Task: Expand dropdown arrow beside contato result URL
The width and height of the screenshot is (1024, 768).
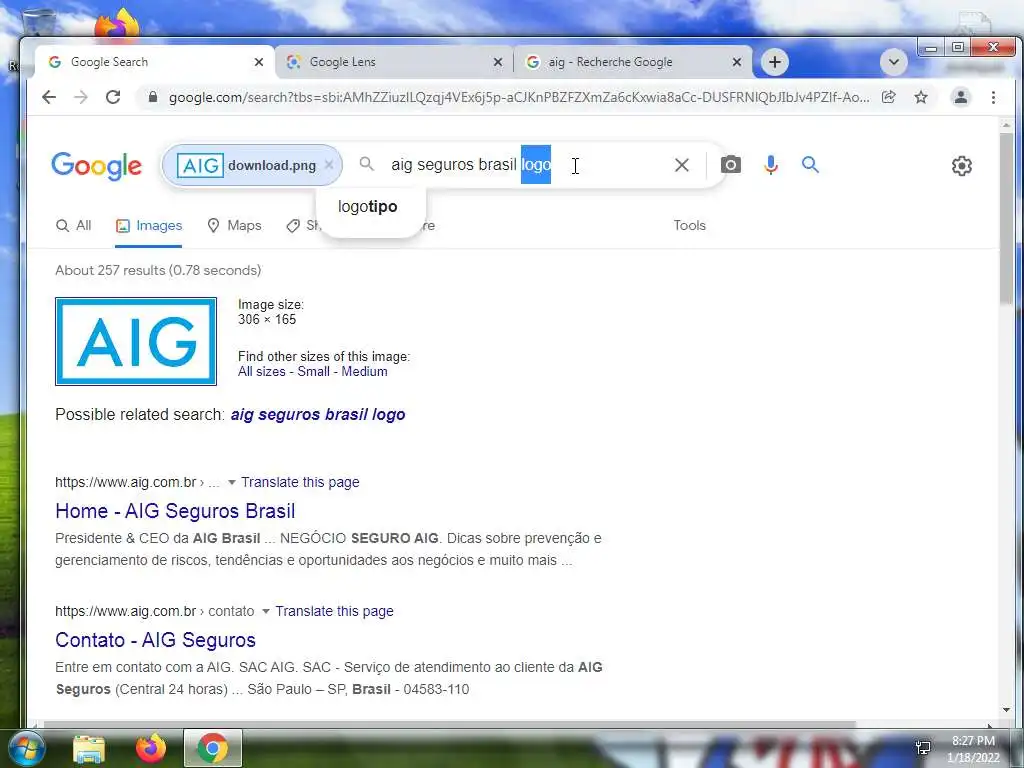Action: click(x=265, y=612)
